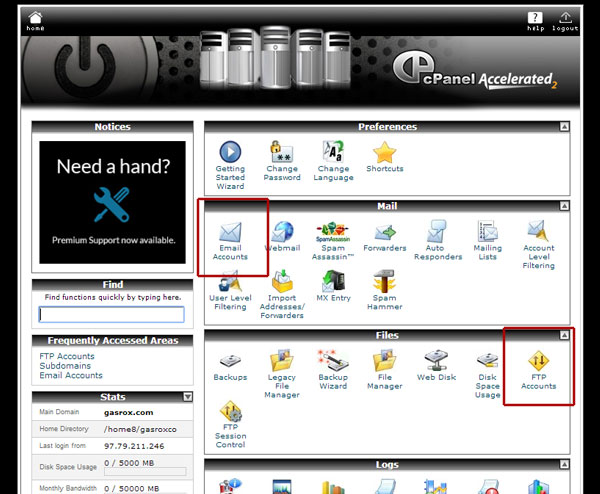Screen dimensions: 600x494
Task: Open Email Accounts in Mail section
Action: point(230,241)
